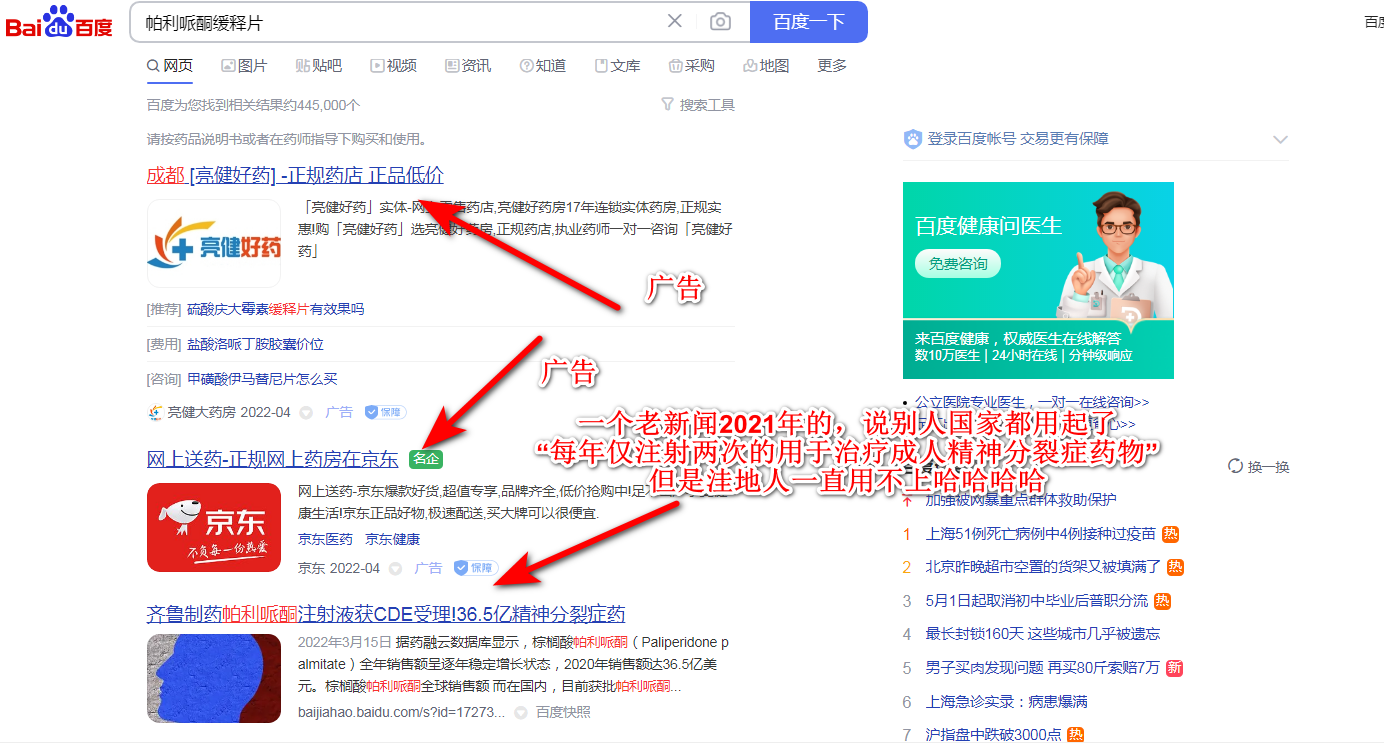This screenshot has width=1384, height=747.
Task: Open 网上送药-正规网上药房在京东 title
Action: (x=272, y=460)
